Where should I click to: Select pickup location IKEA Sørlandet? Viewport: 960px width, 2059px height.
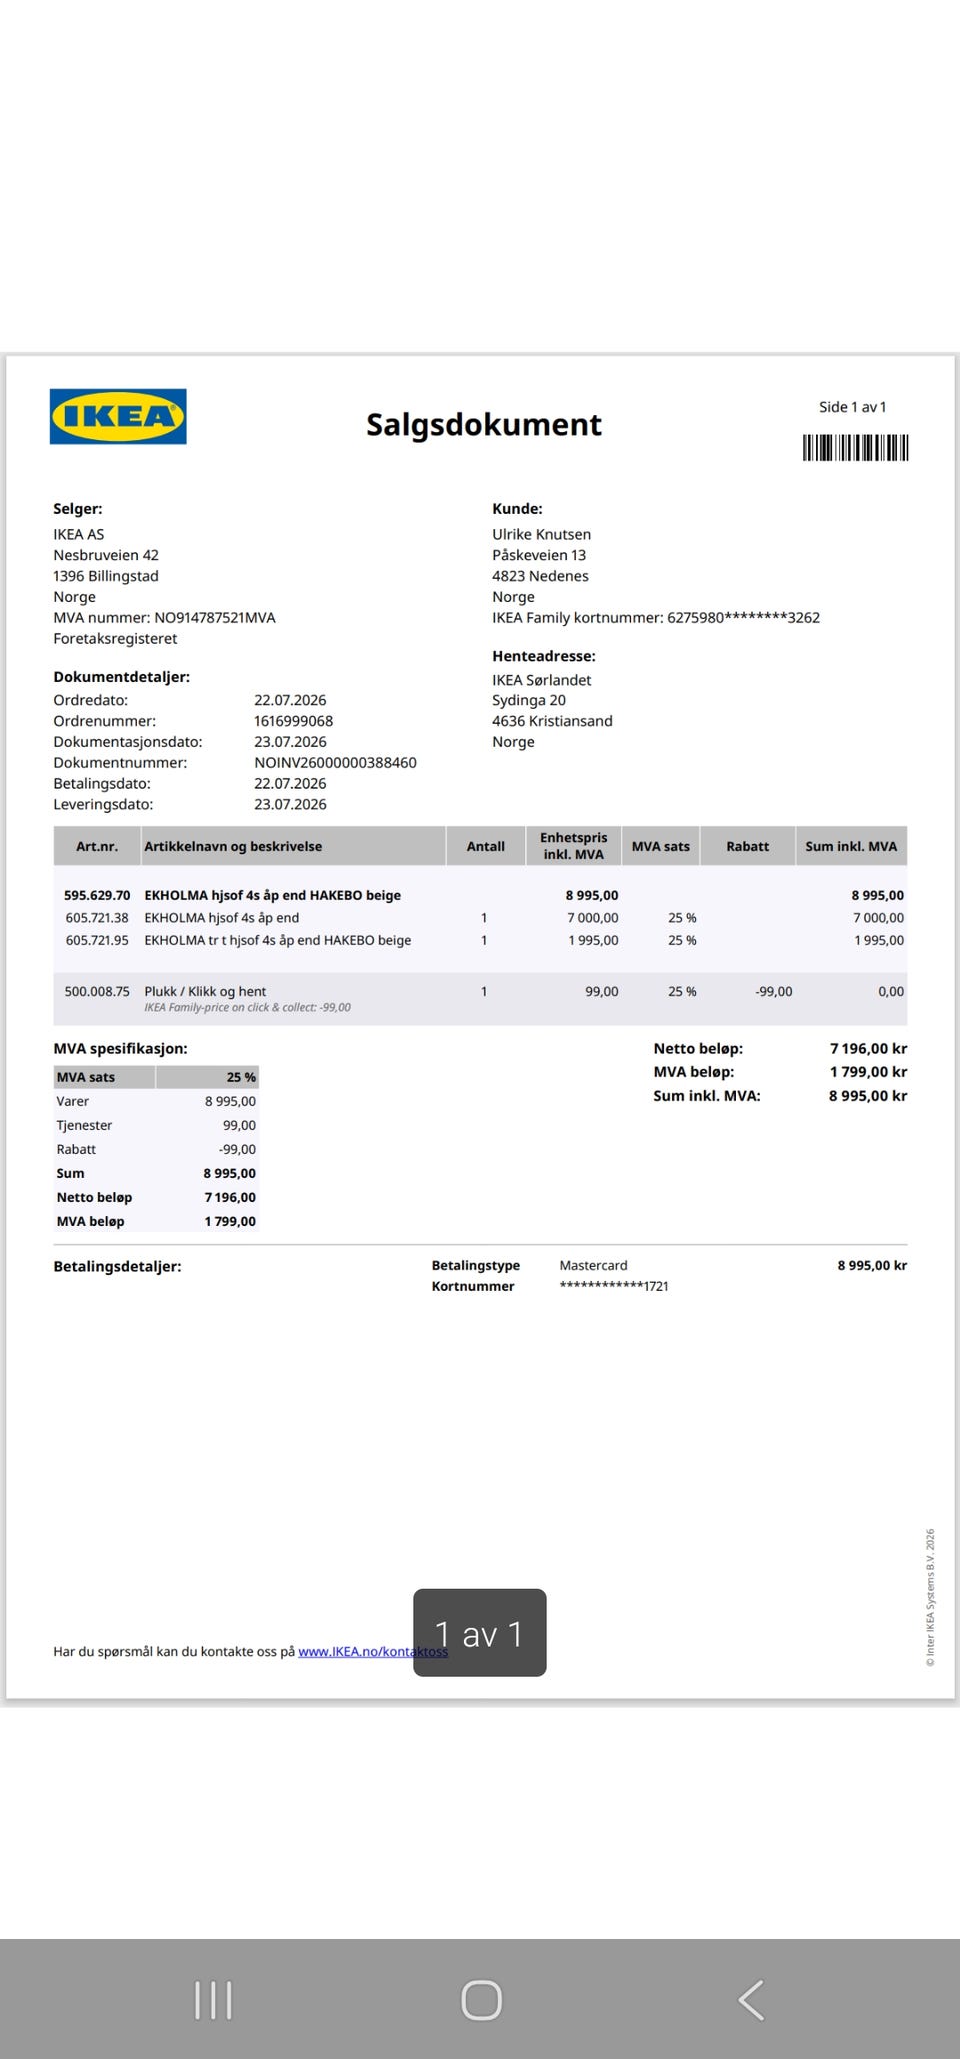[541, 680]
